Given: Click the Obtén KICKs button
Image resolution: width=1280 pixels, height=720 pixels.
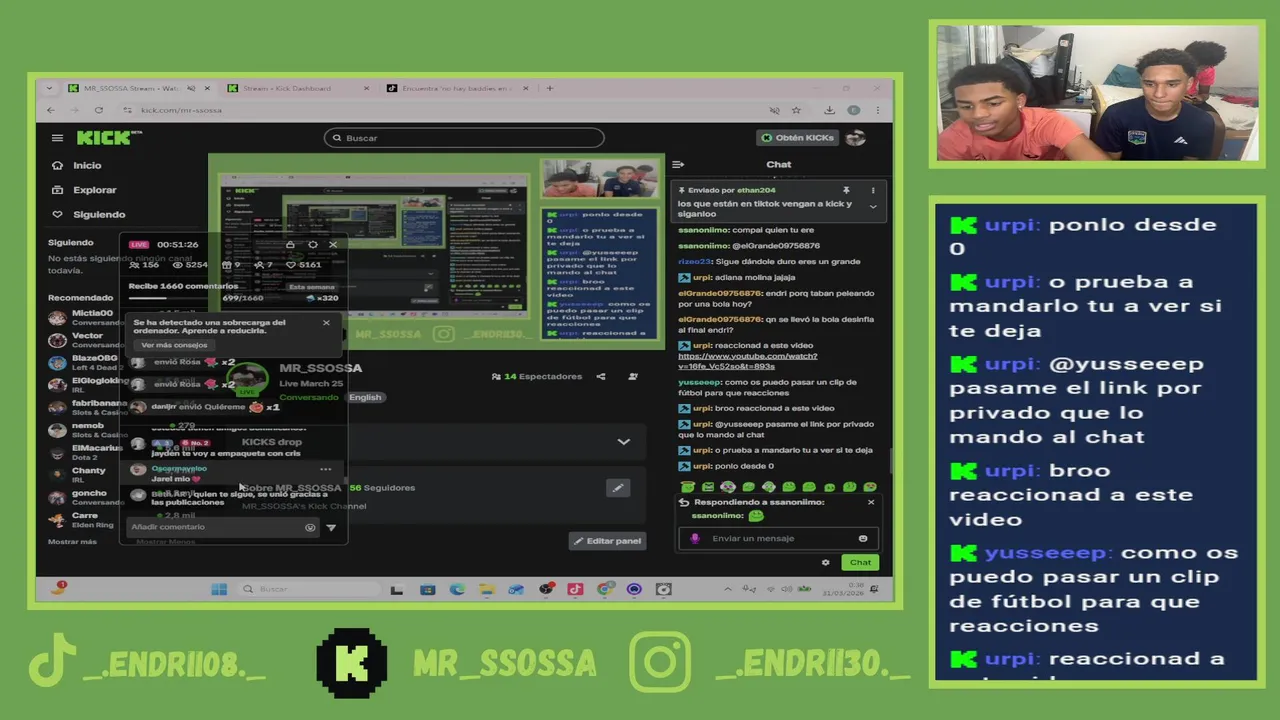Looking at the screenshot, I should click(x=797, y=138).
